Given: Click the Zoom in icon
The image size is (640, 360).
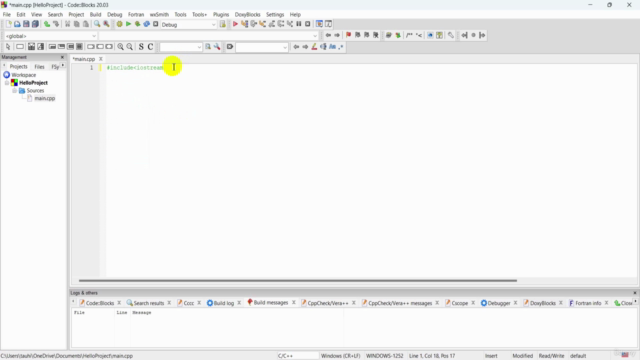Looking at the screenshot, I should pyautogui.click(x=120, y=47).
